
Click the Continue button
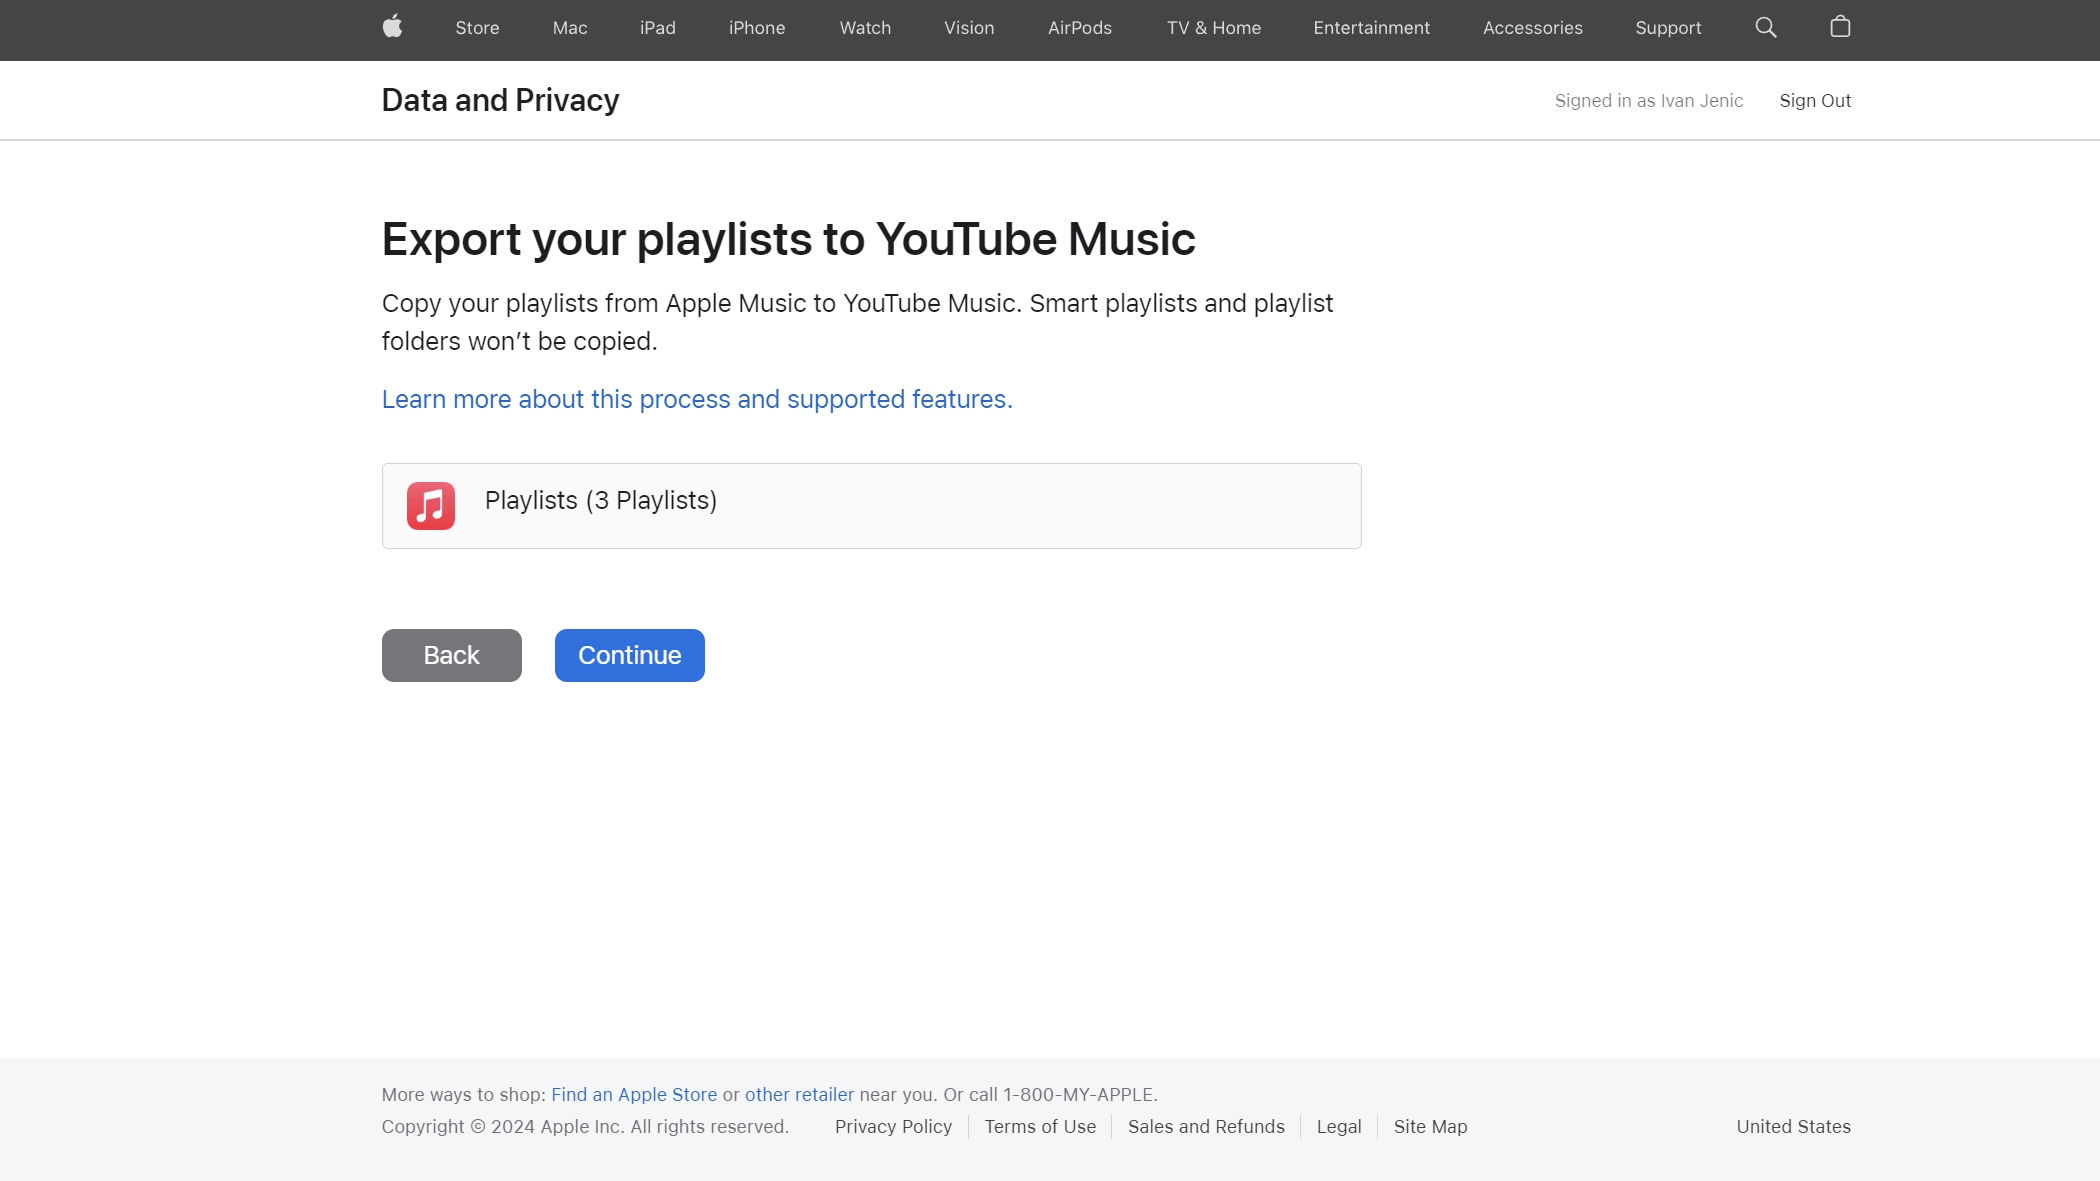tap(629, 655)
